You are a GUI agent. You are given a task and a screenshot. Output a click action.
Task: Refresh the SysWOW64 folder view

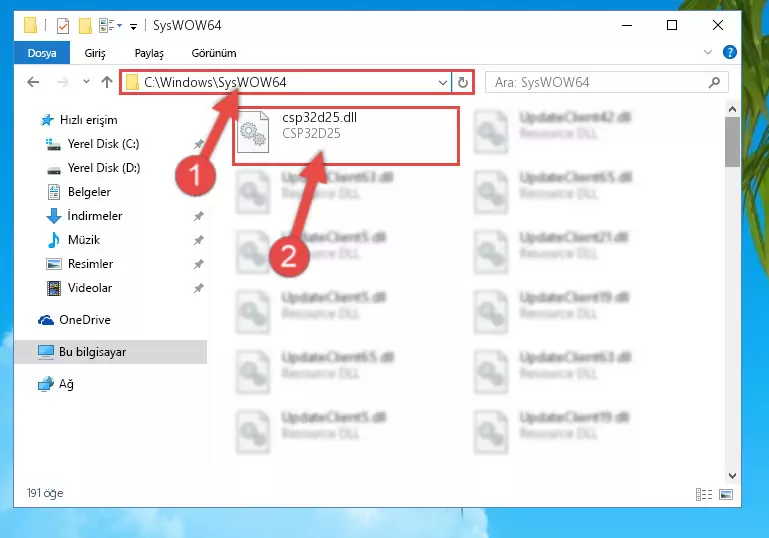(462, 82)
